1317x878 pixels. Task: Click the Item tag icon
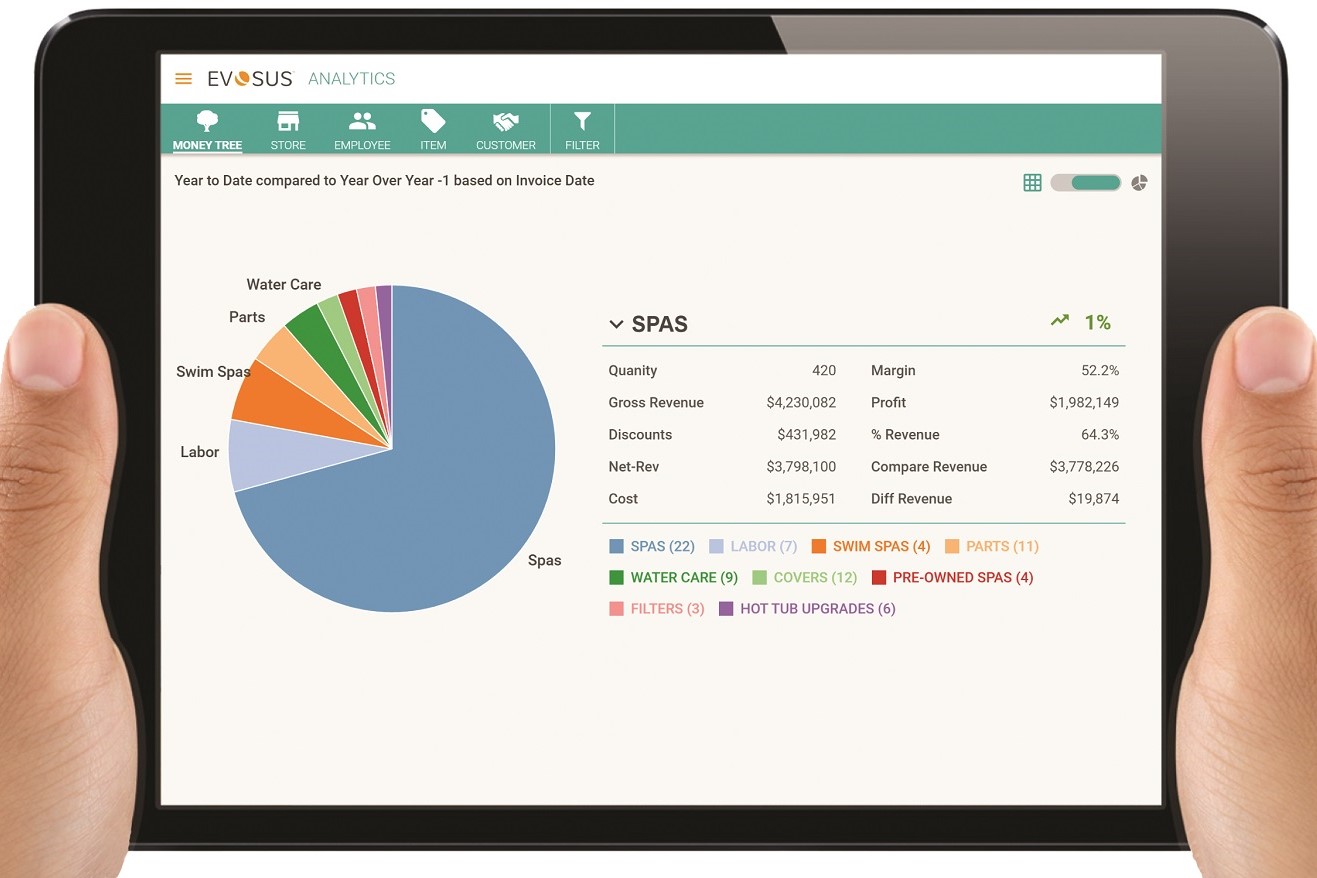[x=433, y=122]
